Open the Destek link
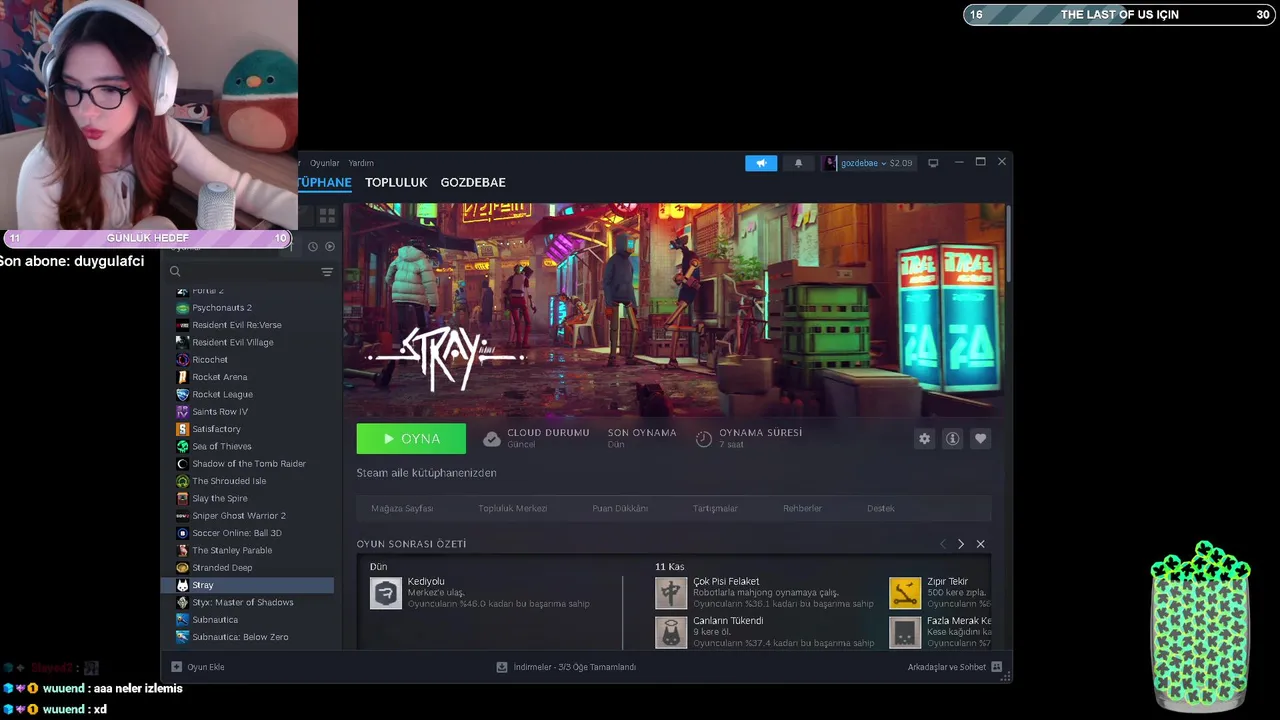 click(x=881, y=508)
